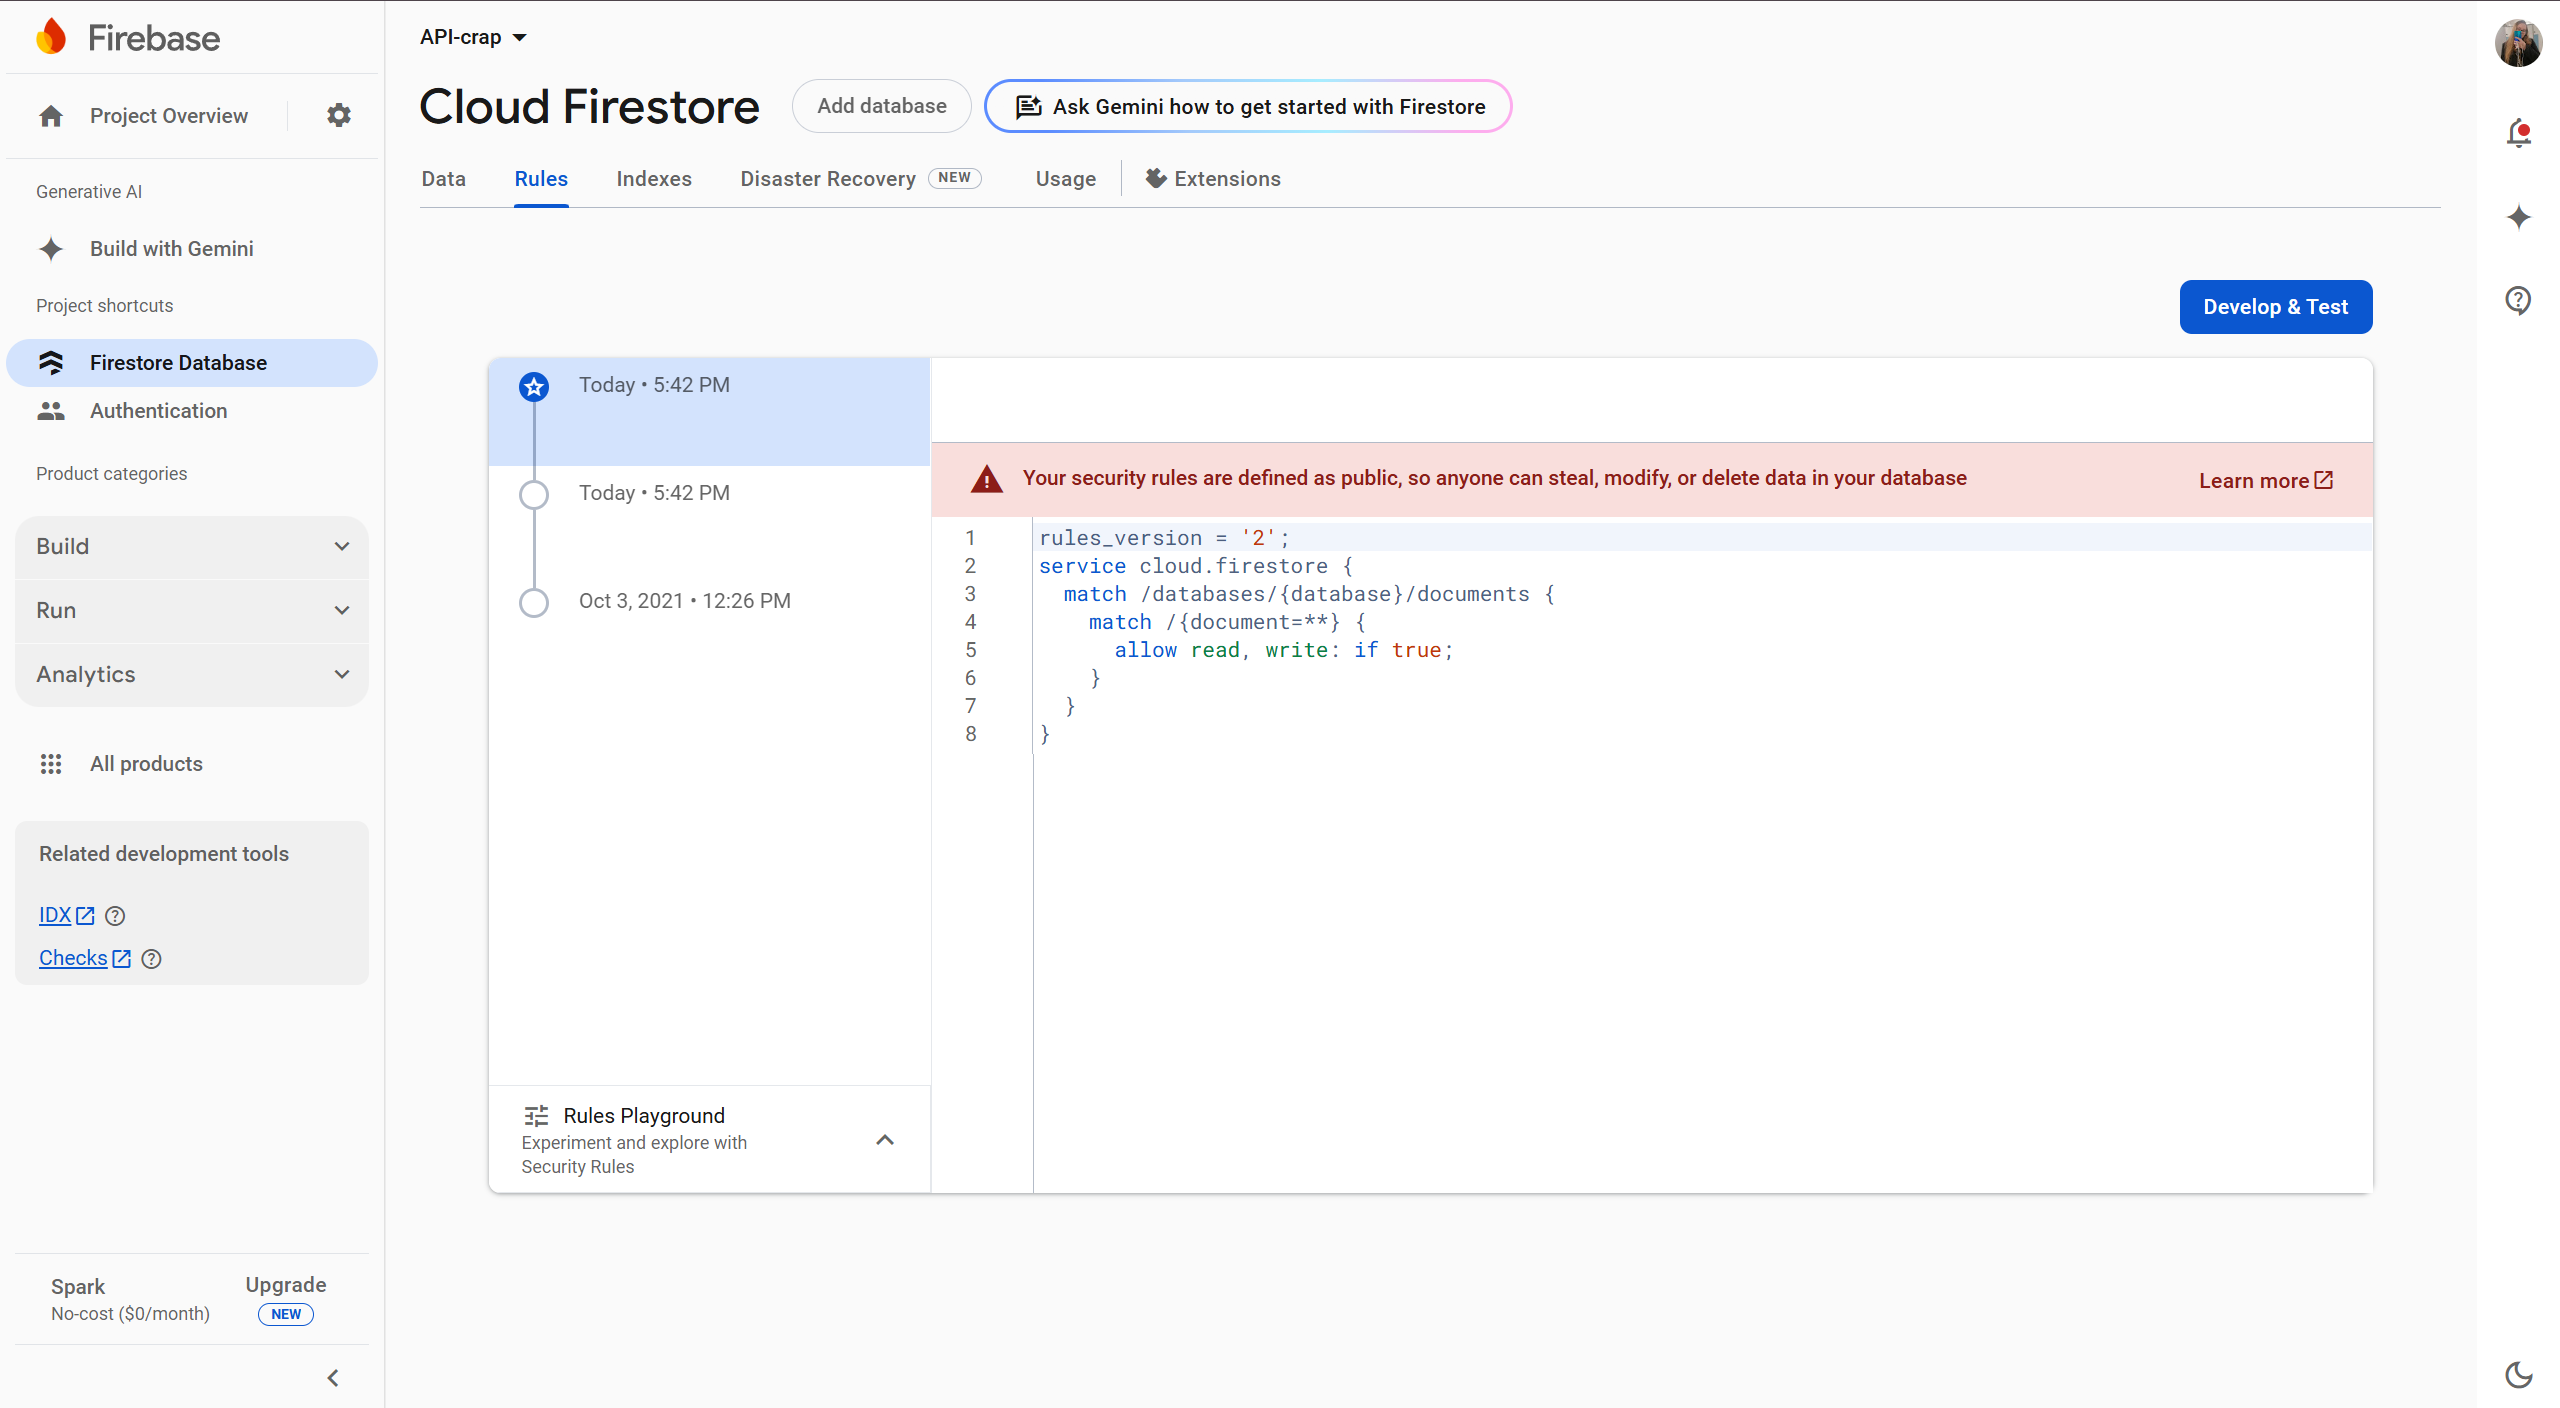
Task: Collapse the sidebar with the chevron
Action: click(x=333, y=1378)
